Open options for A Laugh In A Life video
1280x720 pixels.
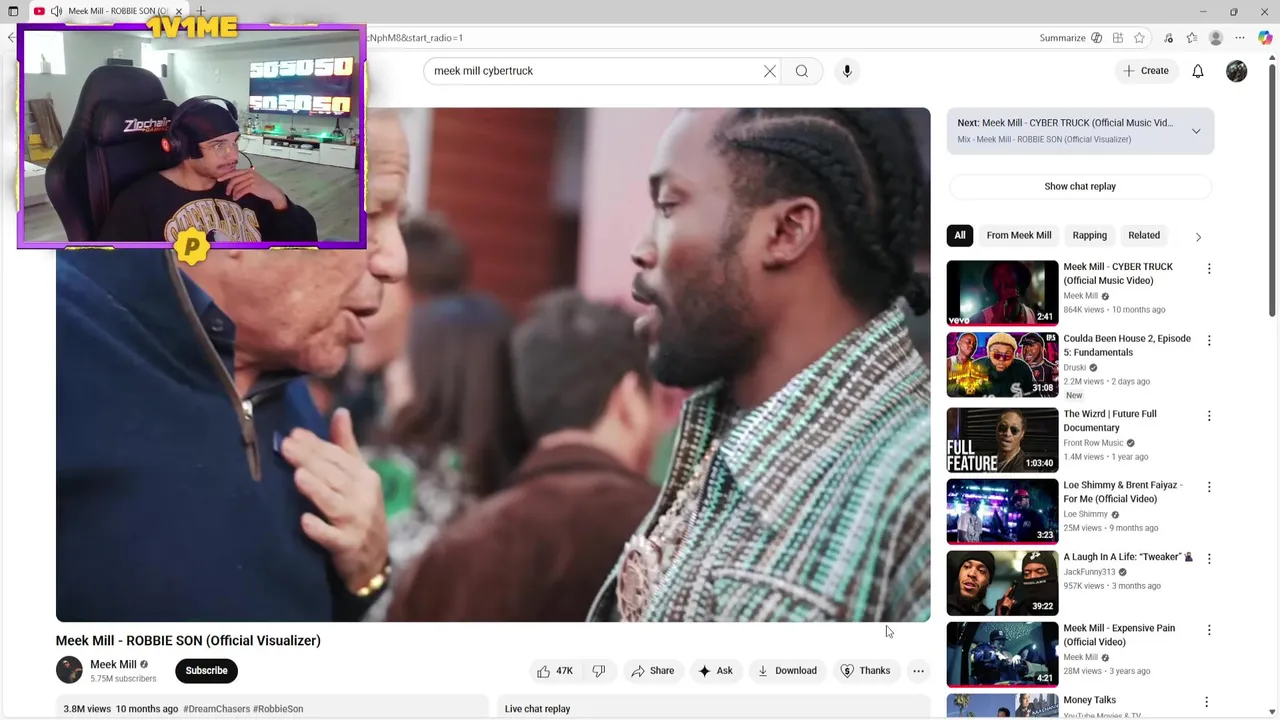coord(1209,559)
